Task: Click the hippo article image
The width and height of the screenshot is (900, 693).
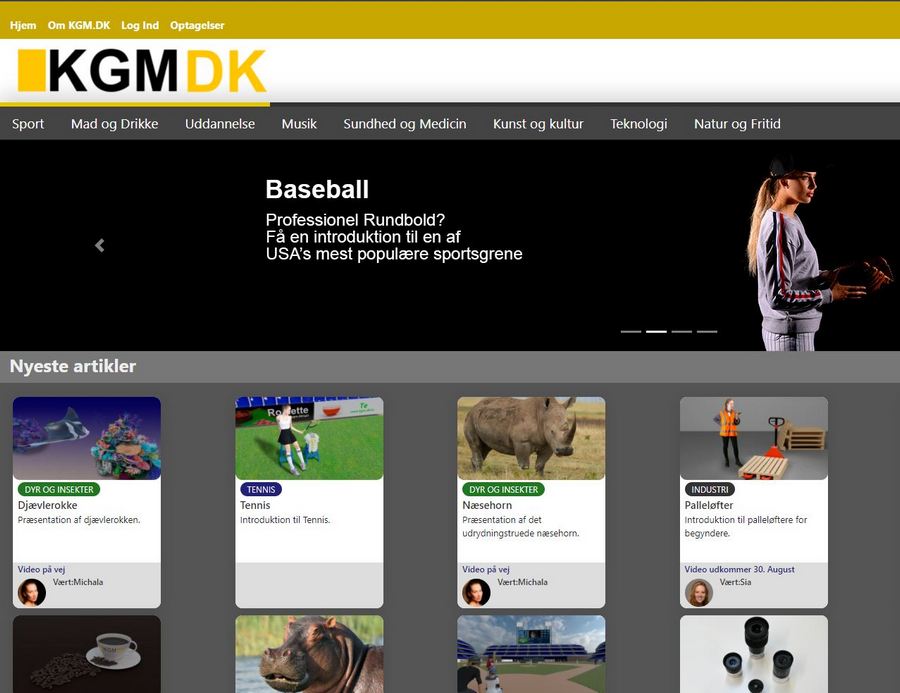Action: click(309, 655)
